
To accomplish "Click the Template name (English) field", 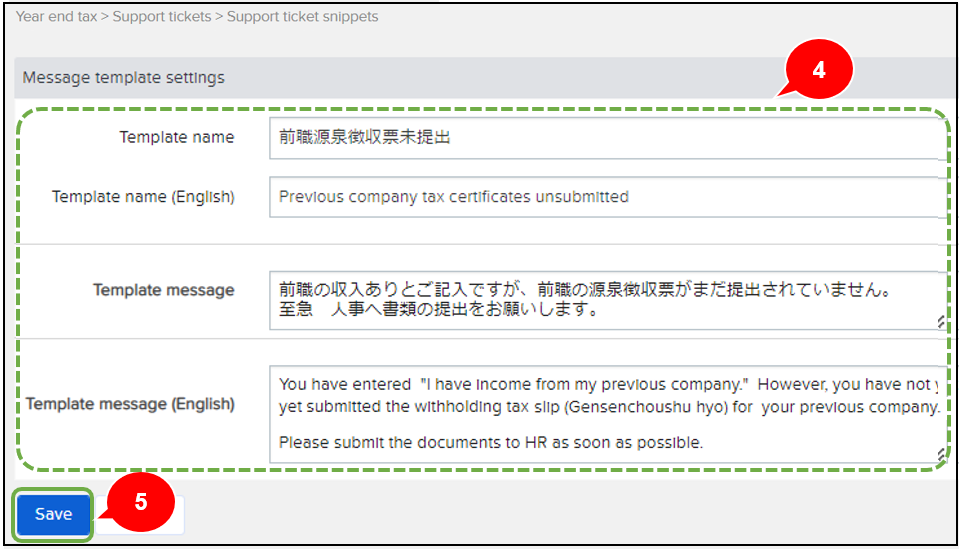I will point(605,197).
